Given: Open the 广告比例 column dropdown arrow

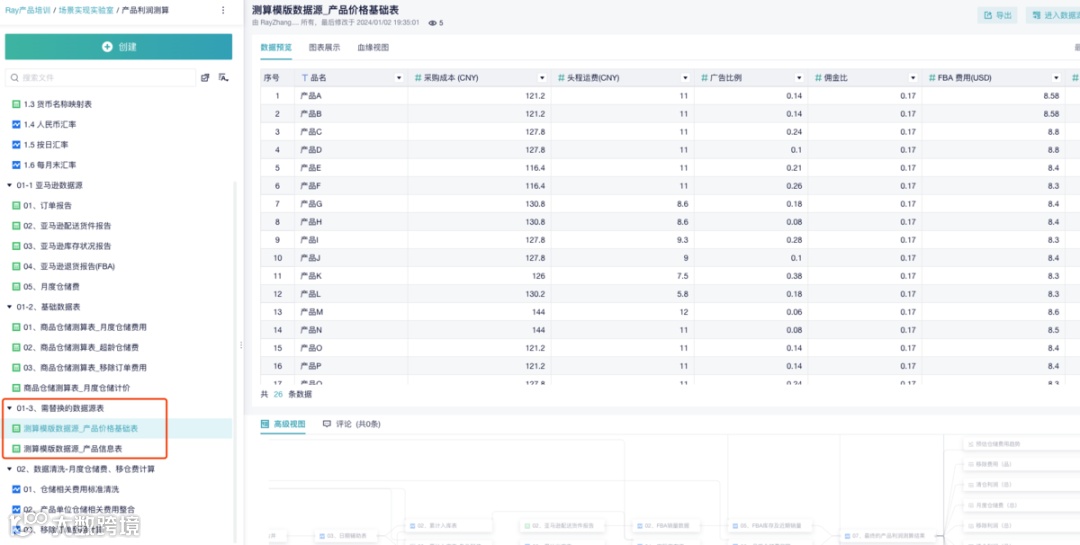Looking at the screenshot, I should (799, 78).
